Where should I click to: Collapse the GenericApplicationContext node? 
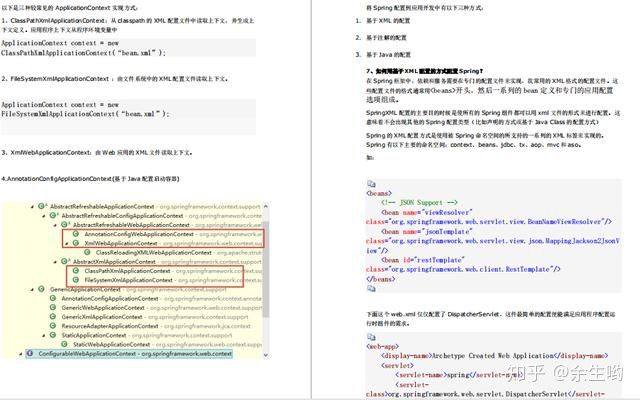(32, 290)
